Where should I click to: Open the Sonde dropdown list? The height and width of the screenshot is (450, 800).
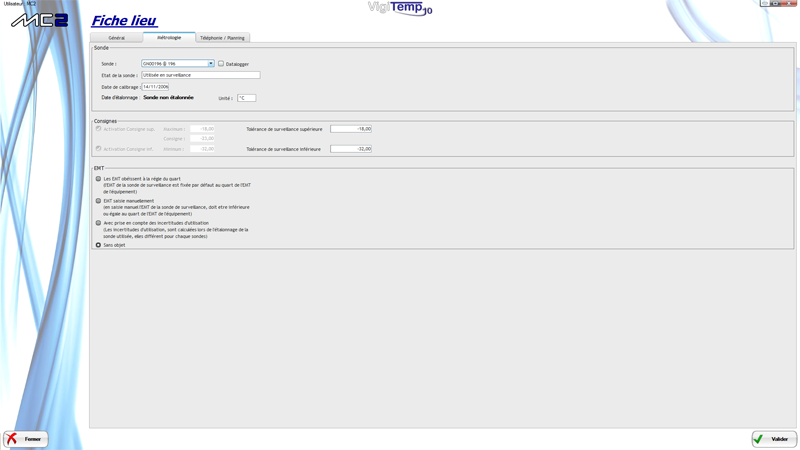211,64
